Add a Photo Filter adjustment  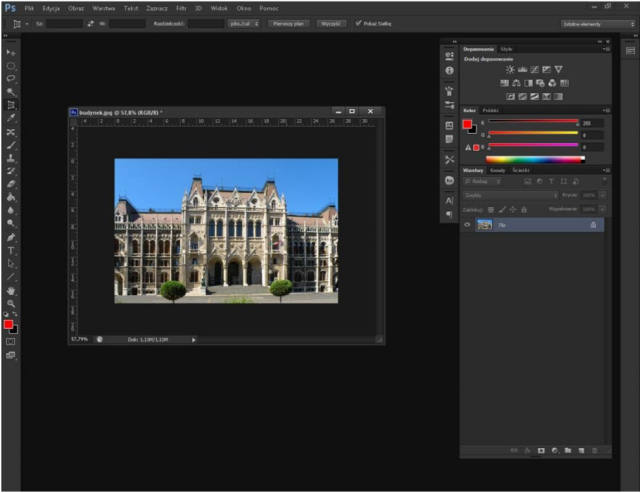(540, 83)
